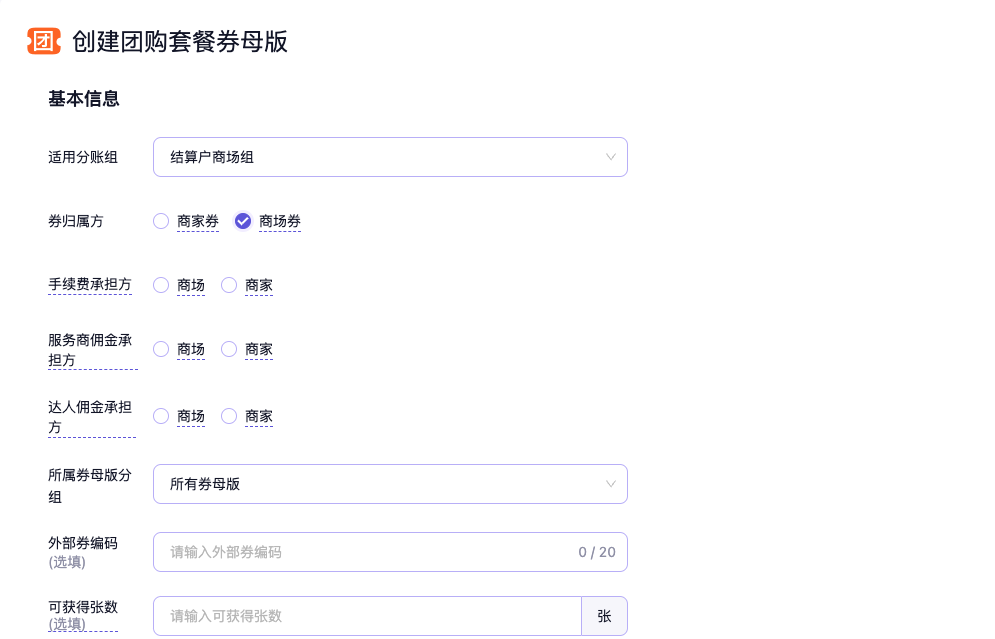Choose 商场 for 手续费承担方
This screenshot has height=639, width=995.
[161, 285]
